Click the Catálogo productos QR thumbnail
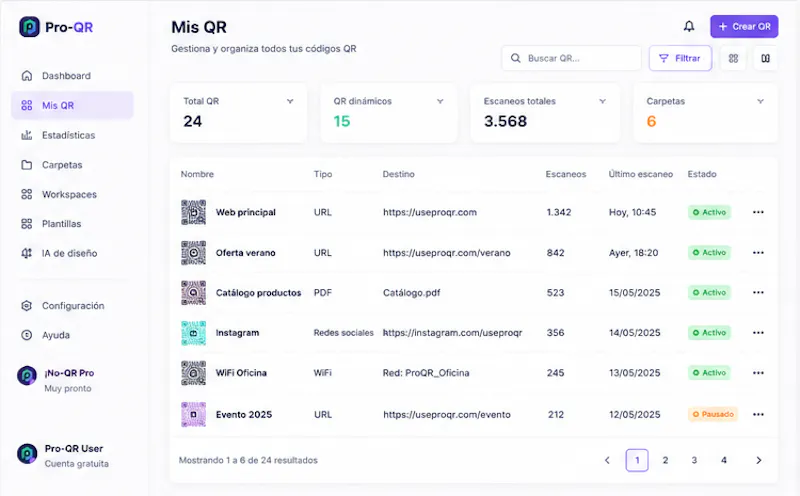 point(193,292)
